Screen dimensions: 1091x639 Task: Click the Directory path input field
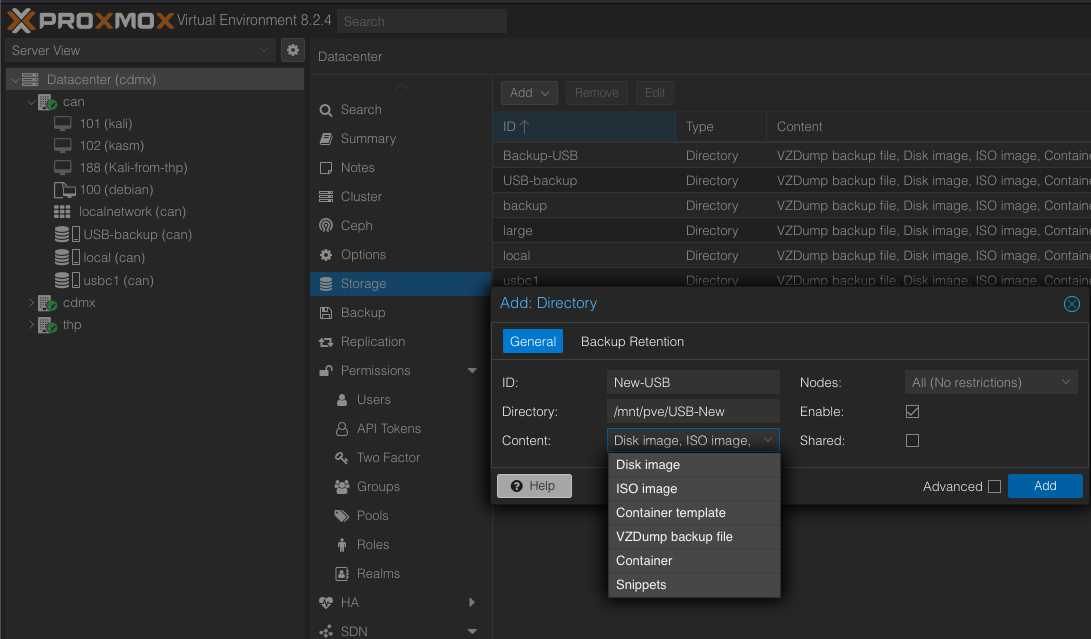click(692, 411)
